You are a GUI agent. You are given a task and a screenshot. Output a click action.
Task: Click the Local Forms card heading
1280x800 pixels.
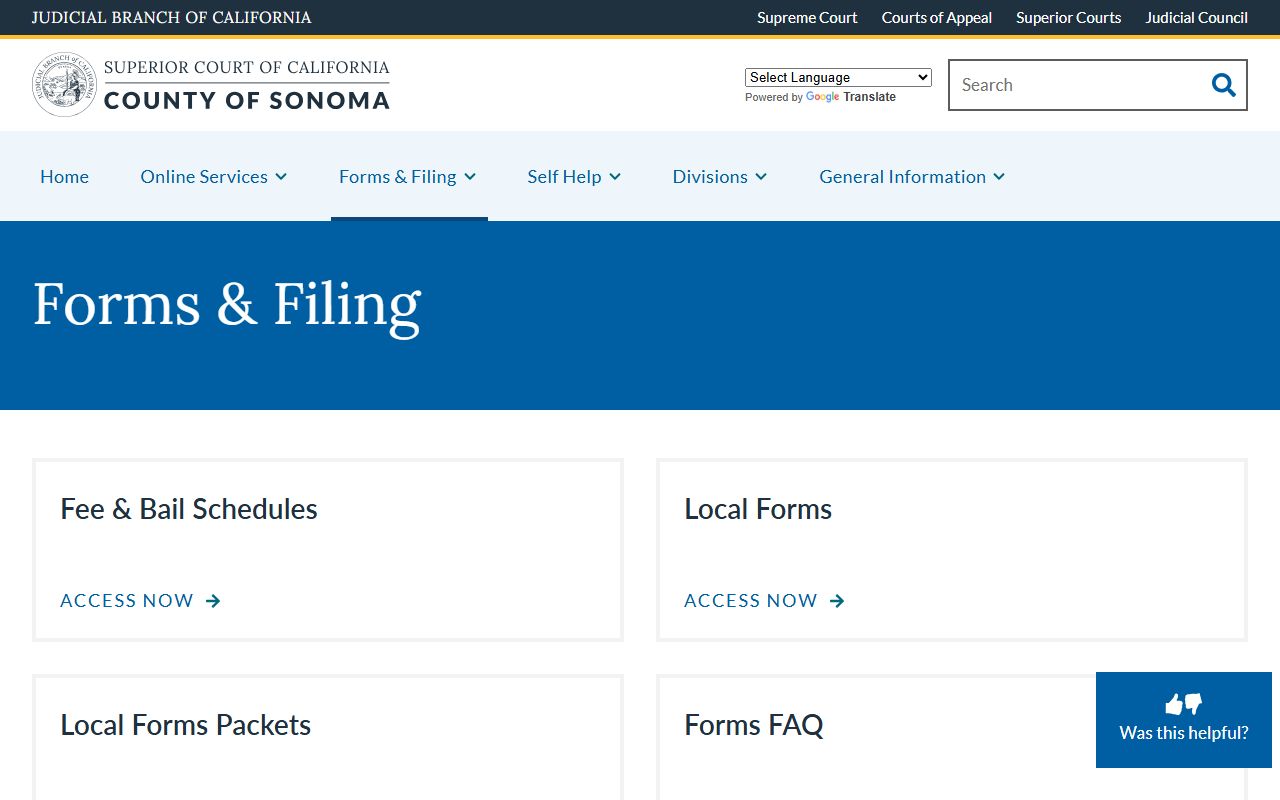(x=758, y=509)
